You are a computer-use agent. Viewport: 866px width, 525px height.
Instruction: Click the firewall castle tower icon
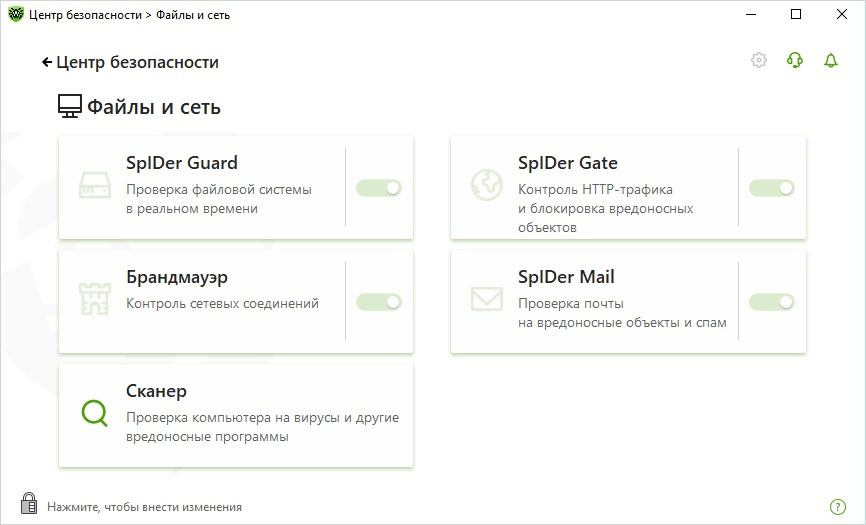coord(94,298)
